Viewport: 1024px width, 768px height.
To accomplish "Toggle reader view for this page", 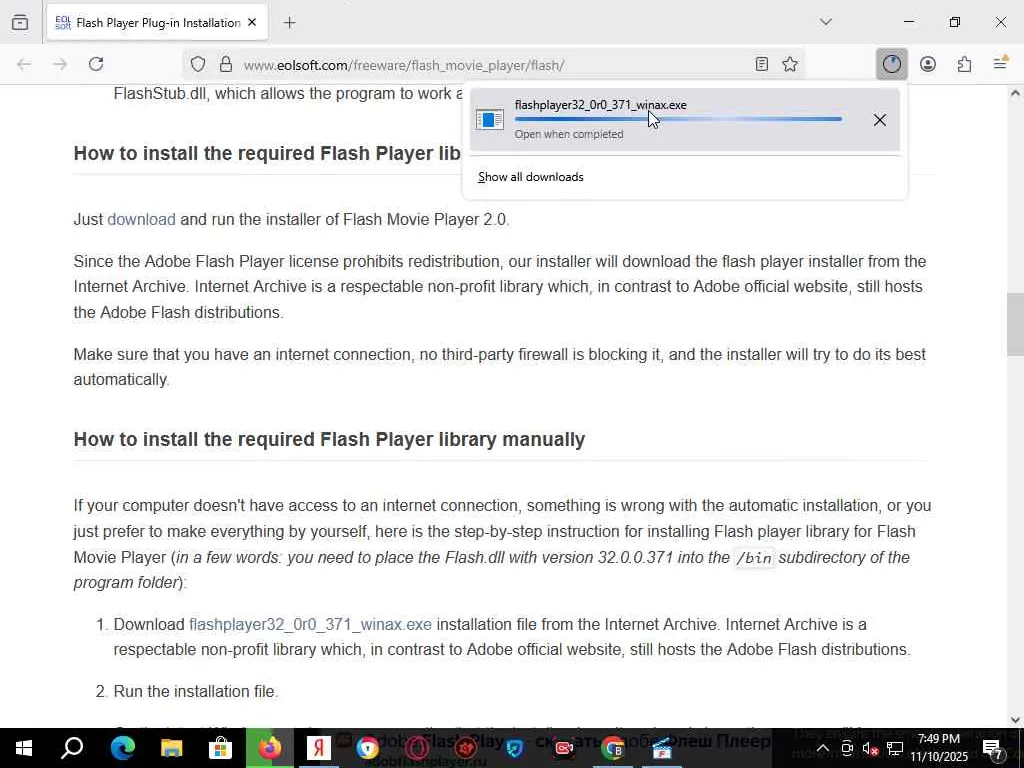I will pyautogui.click(x=761, y=64).
